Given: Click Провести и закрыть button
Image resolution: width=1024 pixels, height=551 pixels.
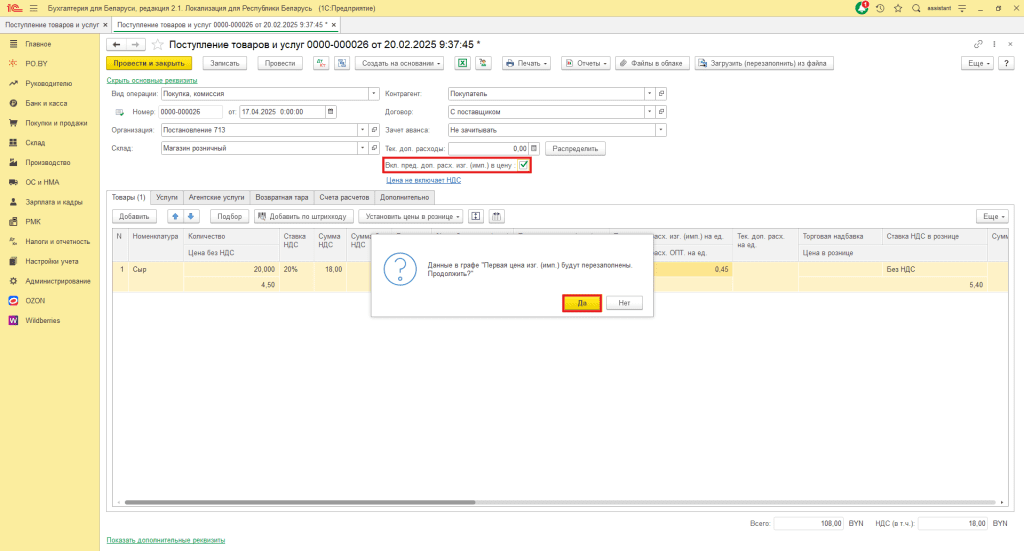Looking at the screenshot, I should click(149, 63).
